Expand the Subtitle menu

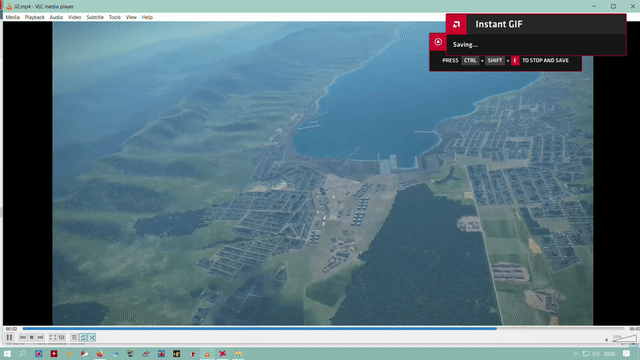click(x=95, y=17)
